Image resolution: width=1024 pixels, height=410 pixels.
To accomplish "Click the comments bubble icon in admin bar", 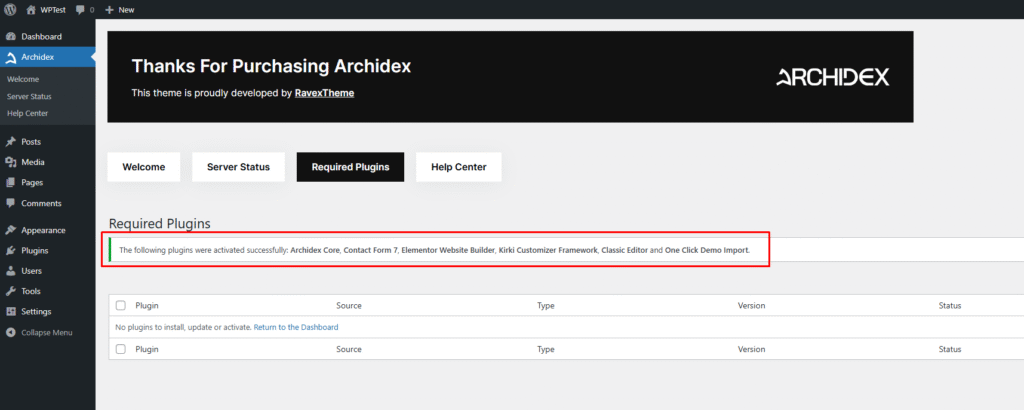I will point(81,9).
